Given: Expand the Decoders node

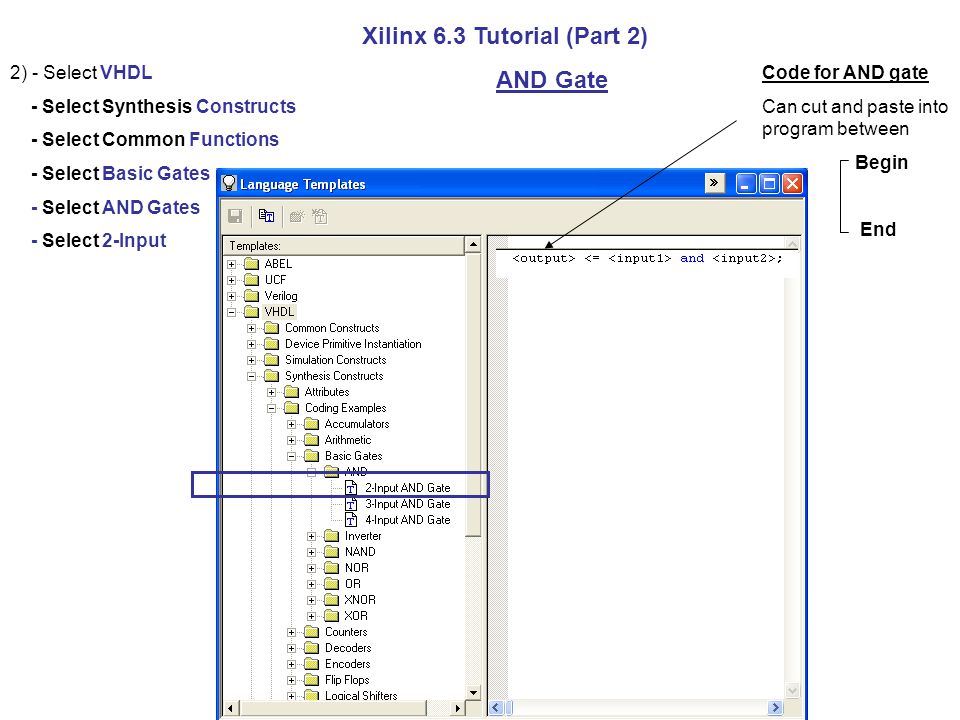Looking at the screenshot, I should 291,648.
